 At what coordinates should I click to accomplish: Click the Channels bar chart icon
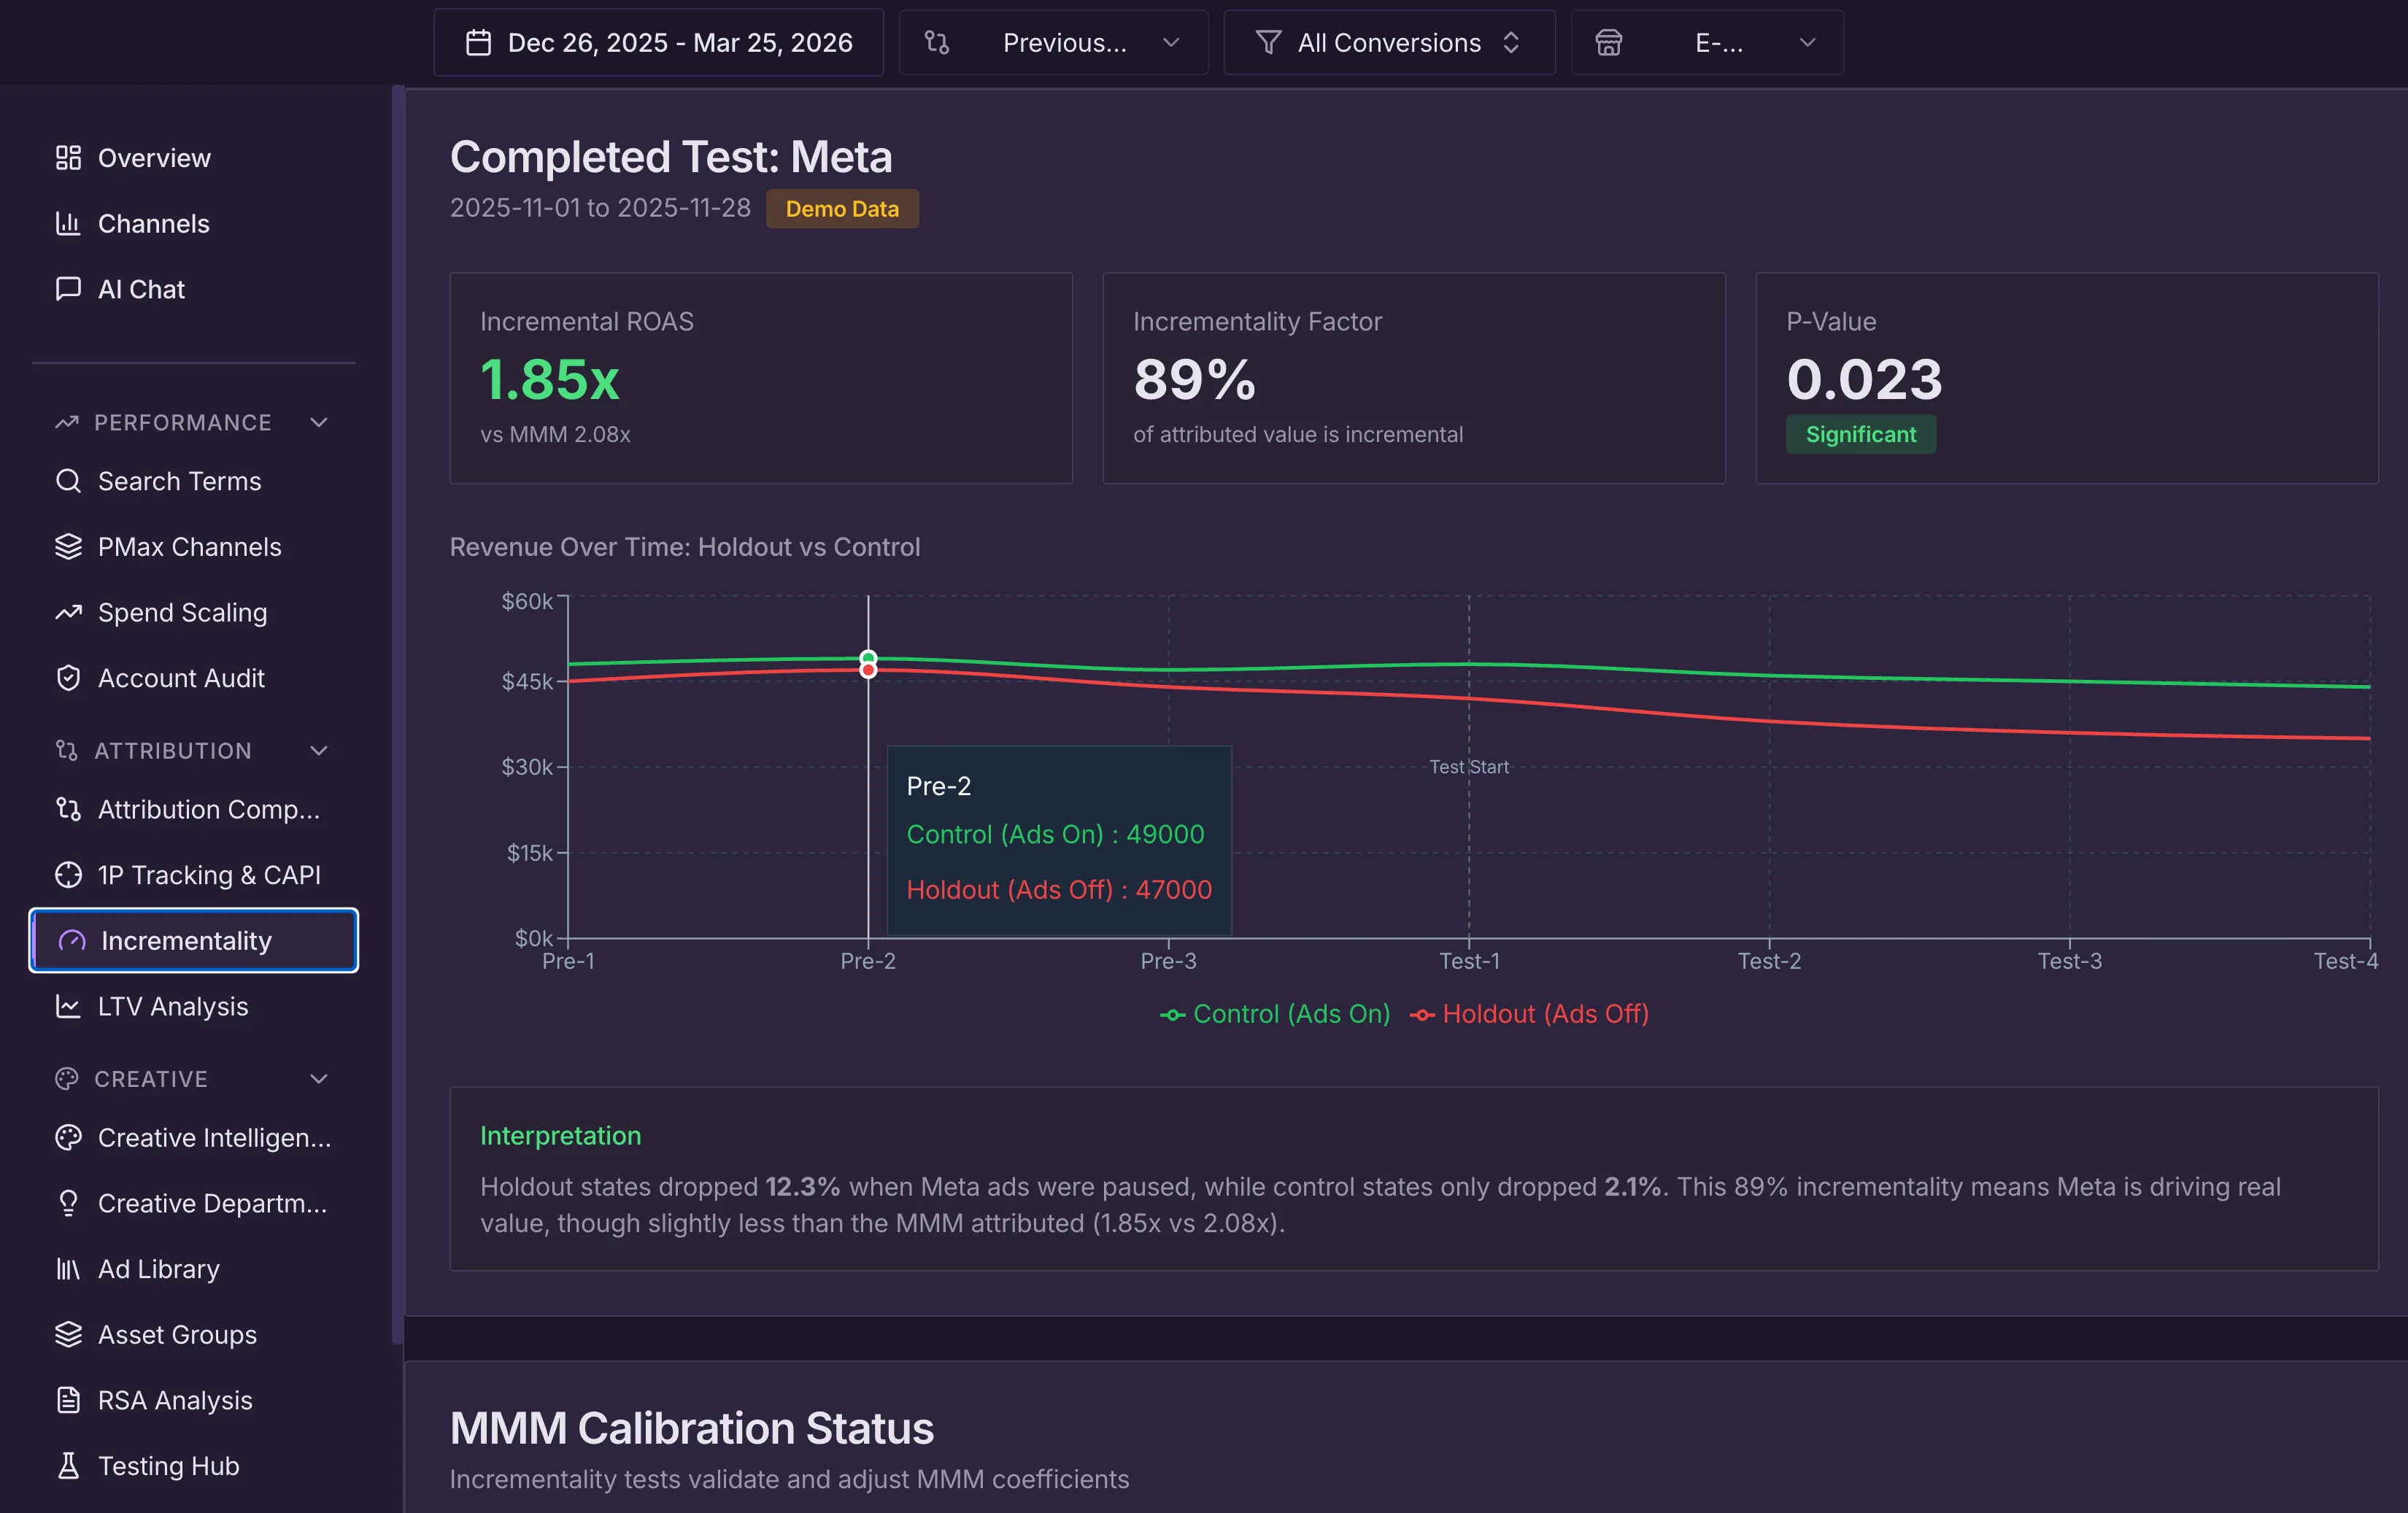68,223
